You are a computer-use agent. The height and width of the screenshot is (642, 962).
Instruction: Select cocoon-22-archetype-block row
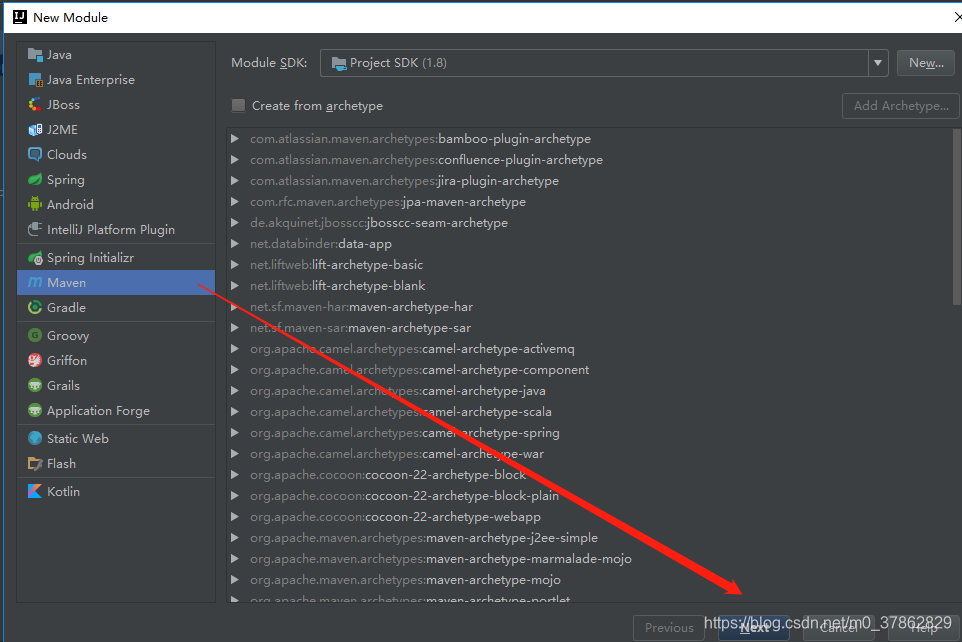point(589,474)
